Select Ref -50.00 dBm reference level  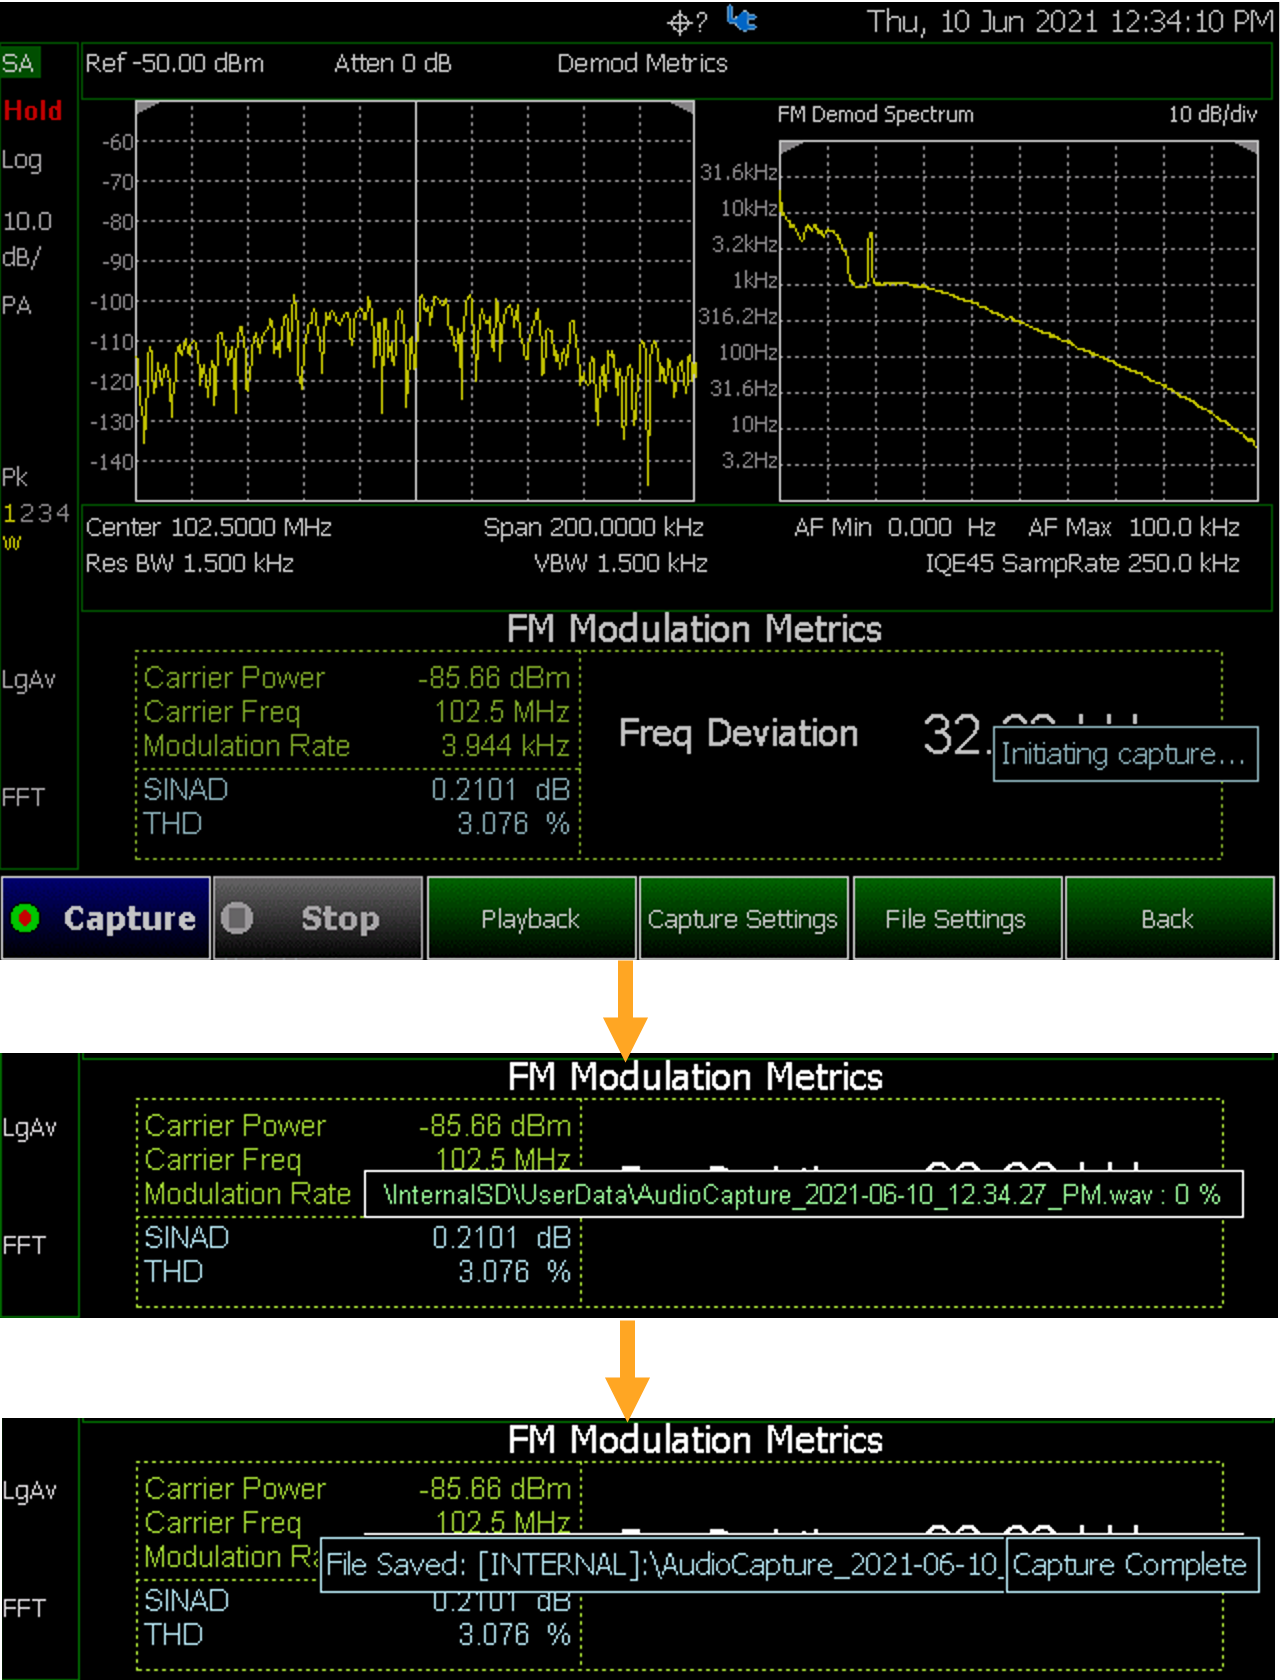click(175, 64)
